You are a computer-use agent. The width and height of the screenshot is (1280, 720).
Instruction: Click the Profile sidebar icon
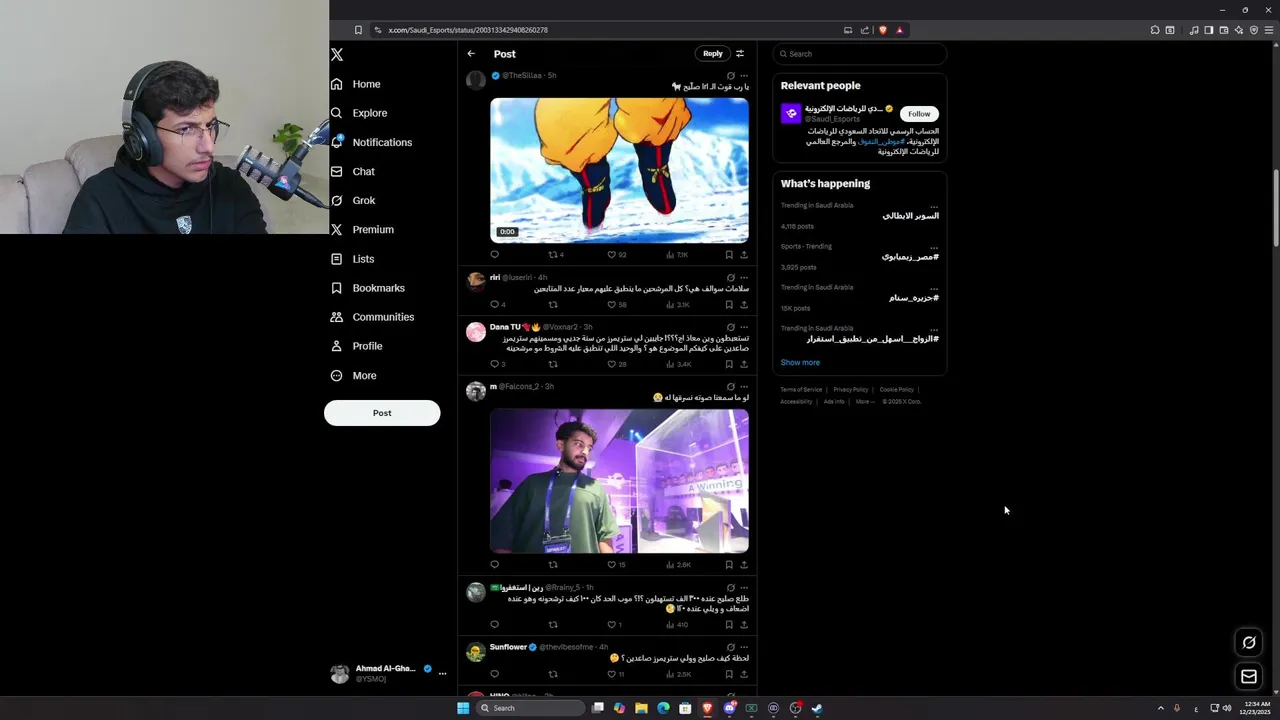click(337, 346)
